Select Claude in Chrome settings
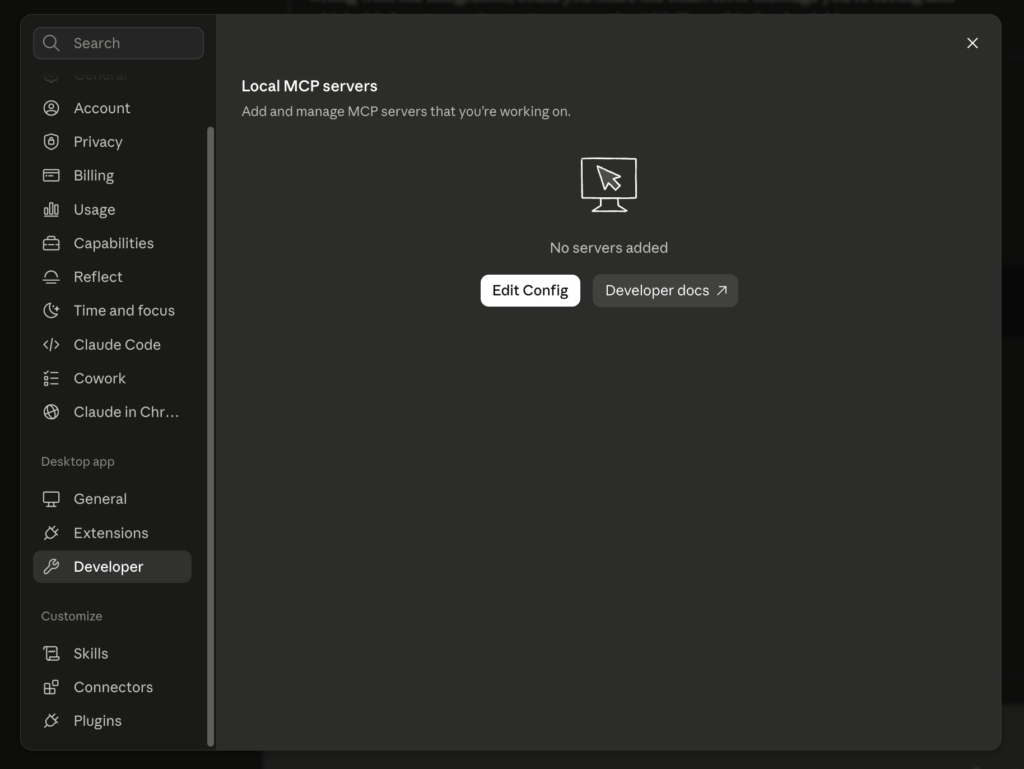This screenshot has width=1024, height=769. [112, 412]
